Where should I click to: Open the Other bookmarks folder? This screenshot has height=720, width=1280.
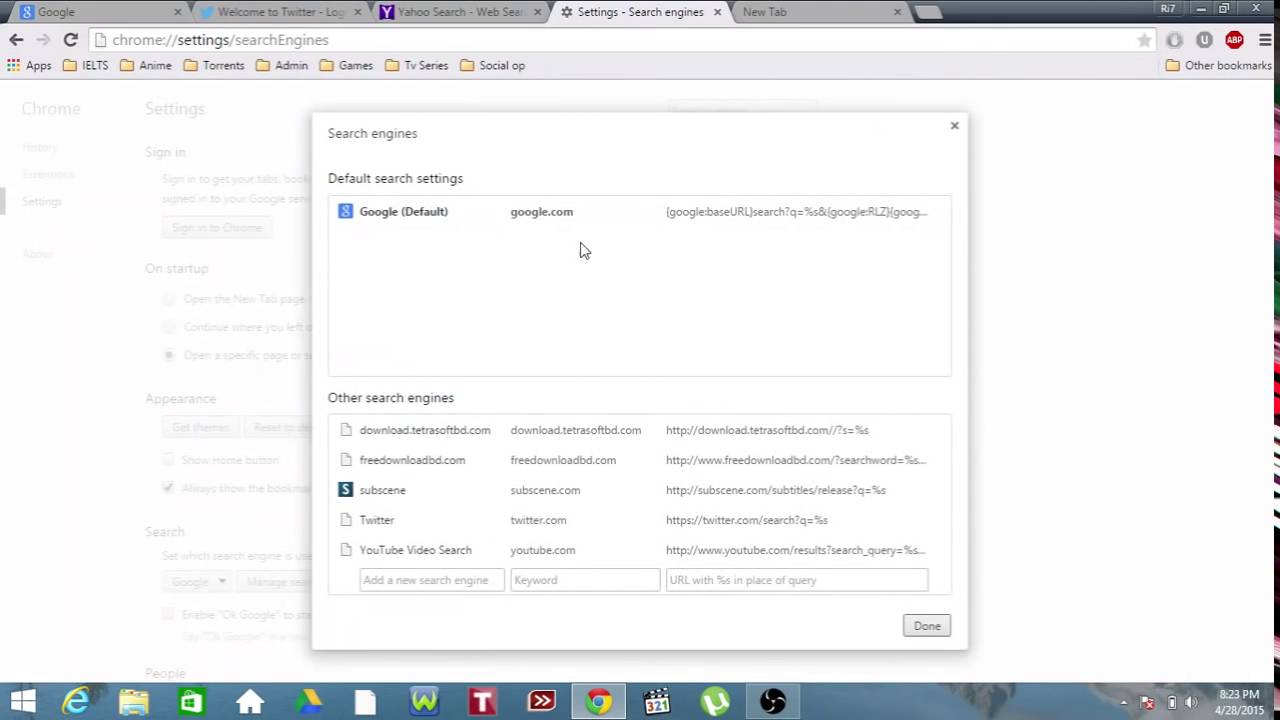[1219, 65]
